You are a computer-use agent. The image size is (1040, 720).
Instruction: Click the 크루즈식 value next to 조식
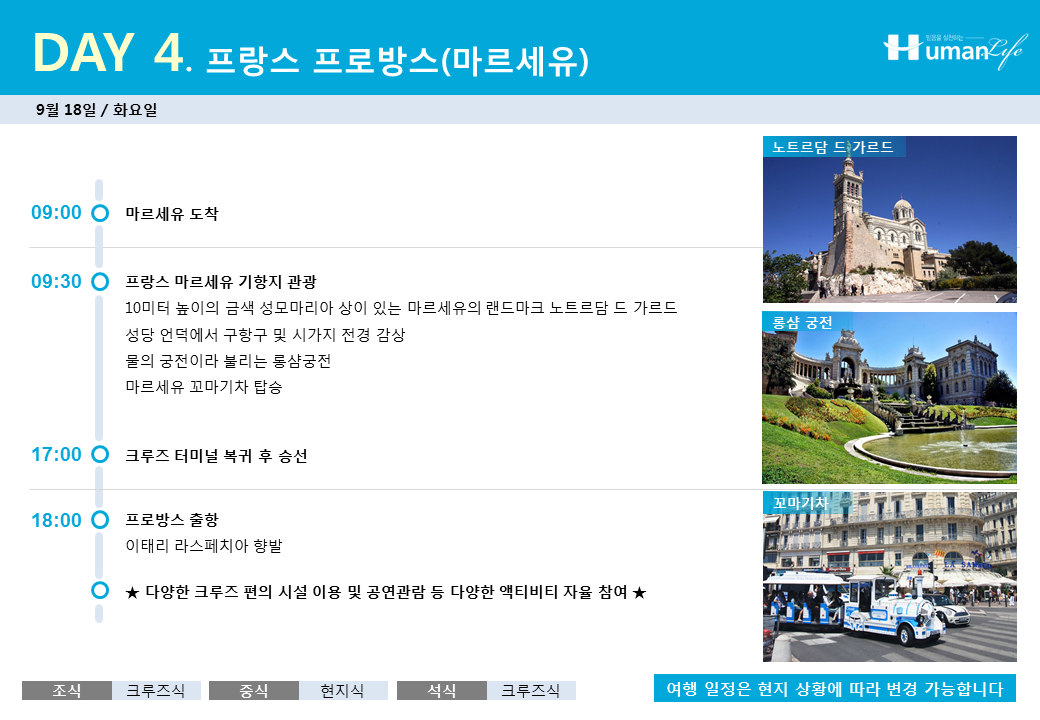(x=156, y=690)
